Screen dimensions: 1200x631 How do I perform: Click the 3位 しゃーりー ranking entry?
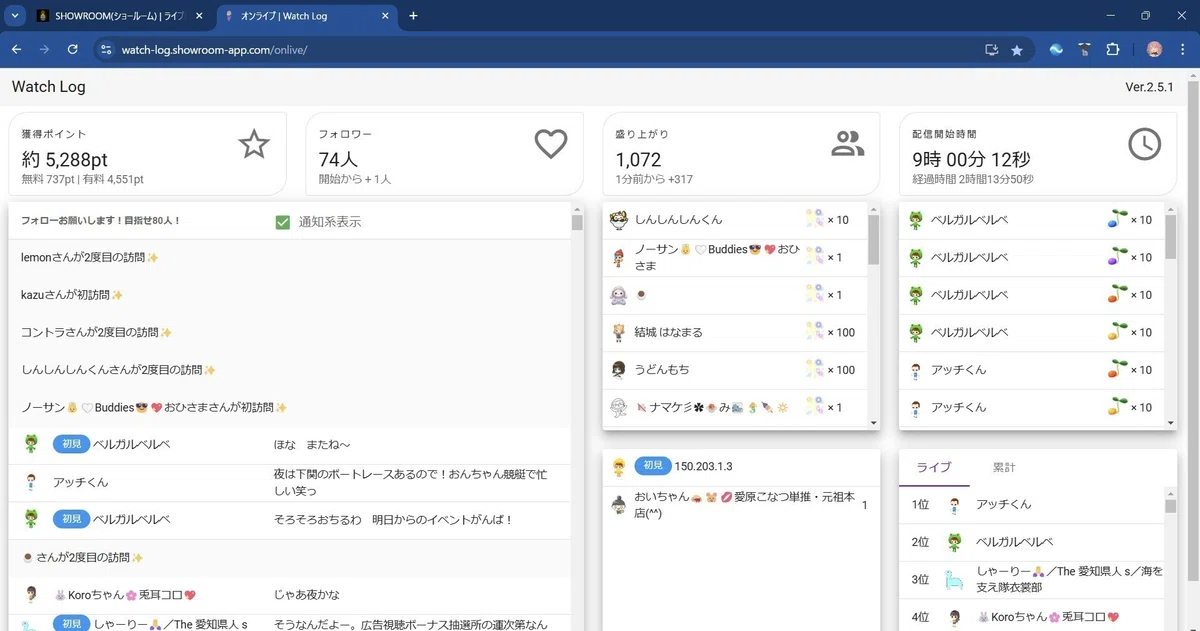pos(1031,580)
